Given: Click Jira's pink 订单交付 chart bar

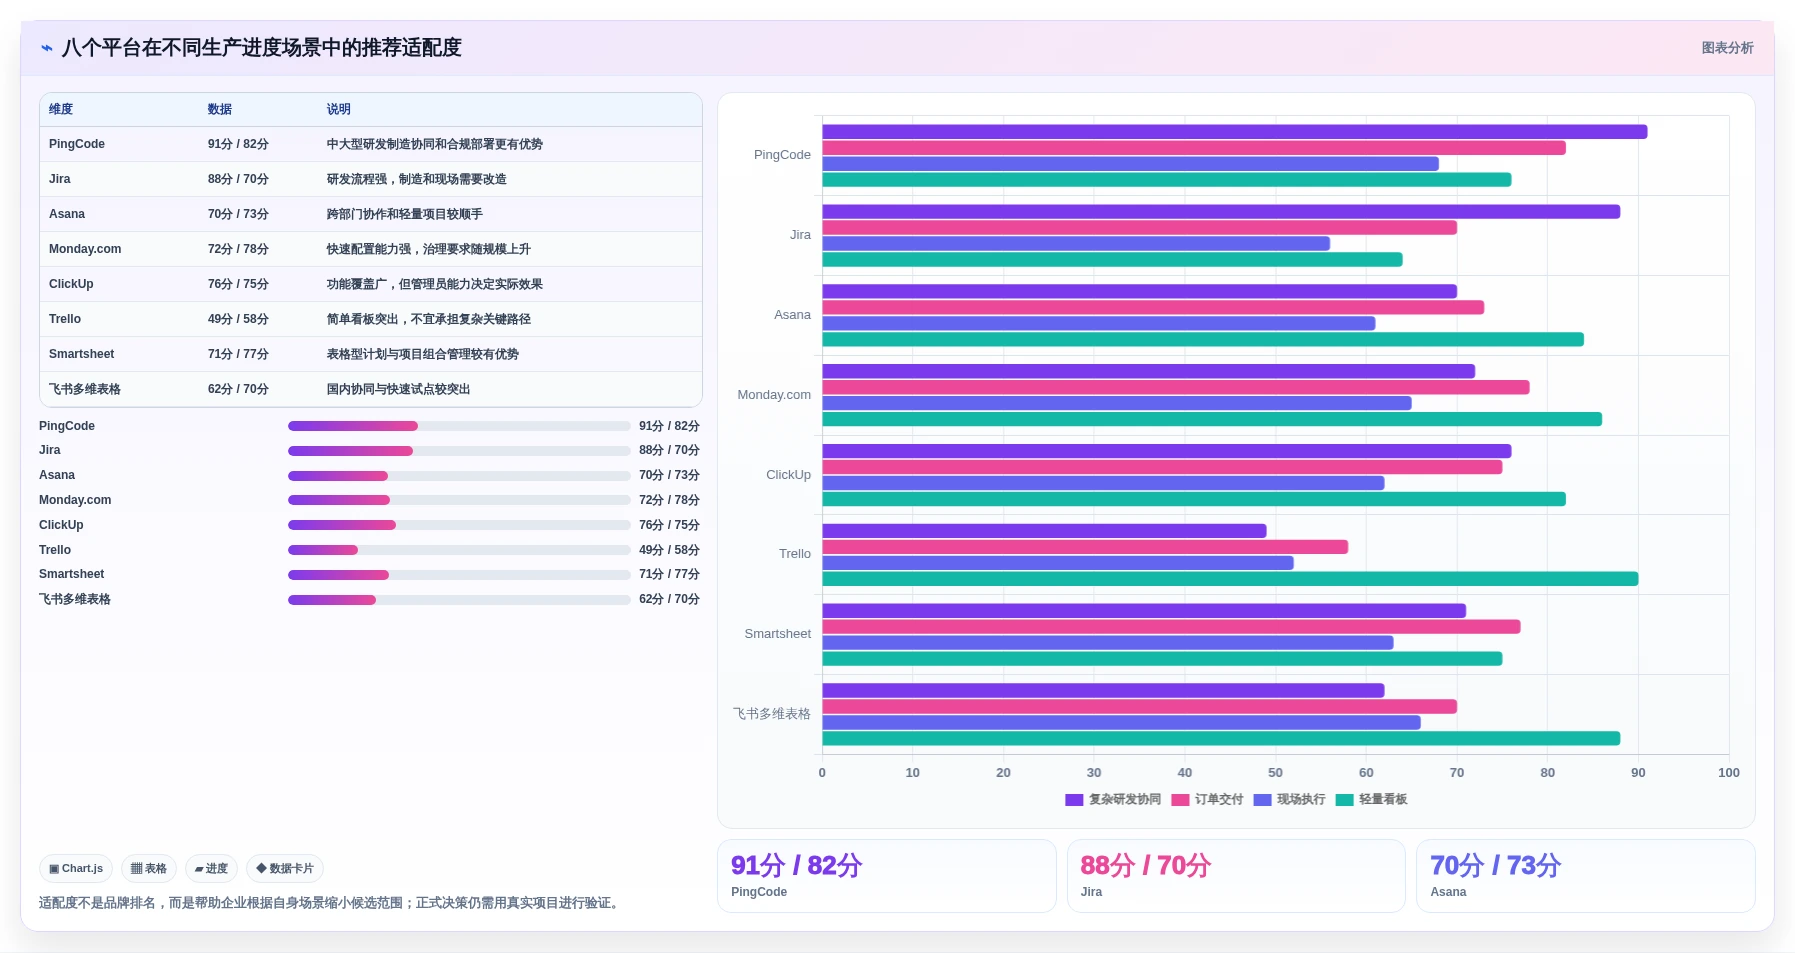Looking at the screenshot, I should (1139, 228).
